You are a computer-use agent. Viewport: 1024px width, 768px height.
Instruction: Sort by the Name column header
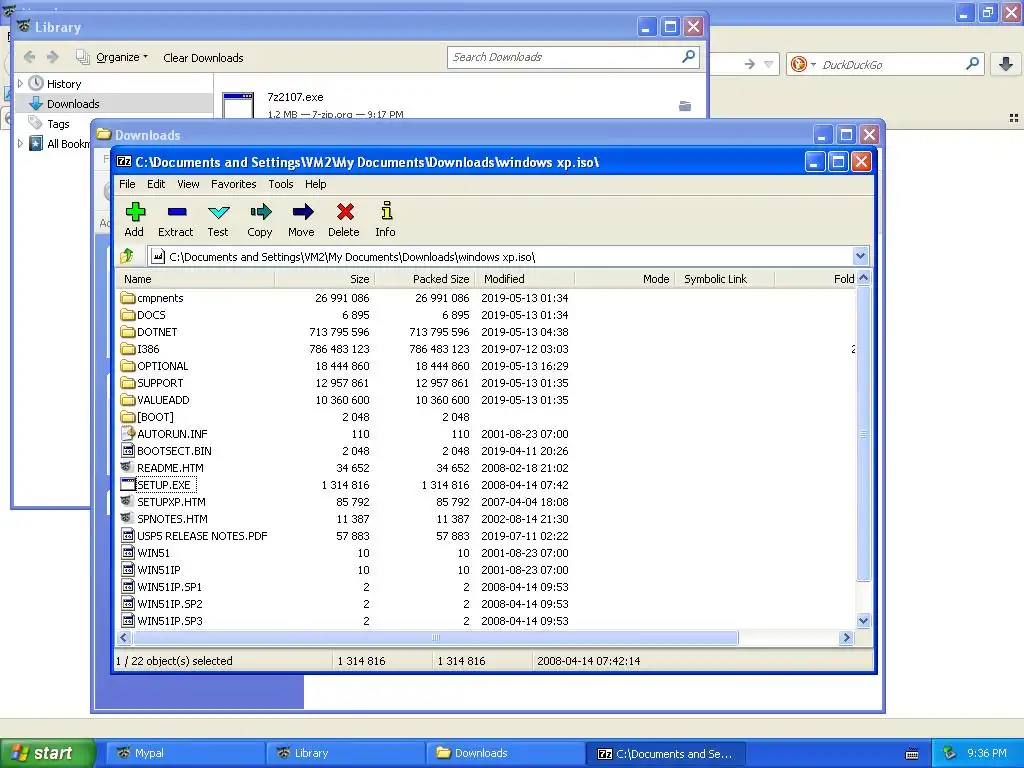click(195, 279)
